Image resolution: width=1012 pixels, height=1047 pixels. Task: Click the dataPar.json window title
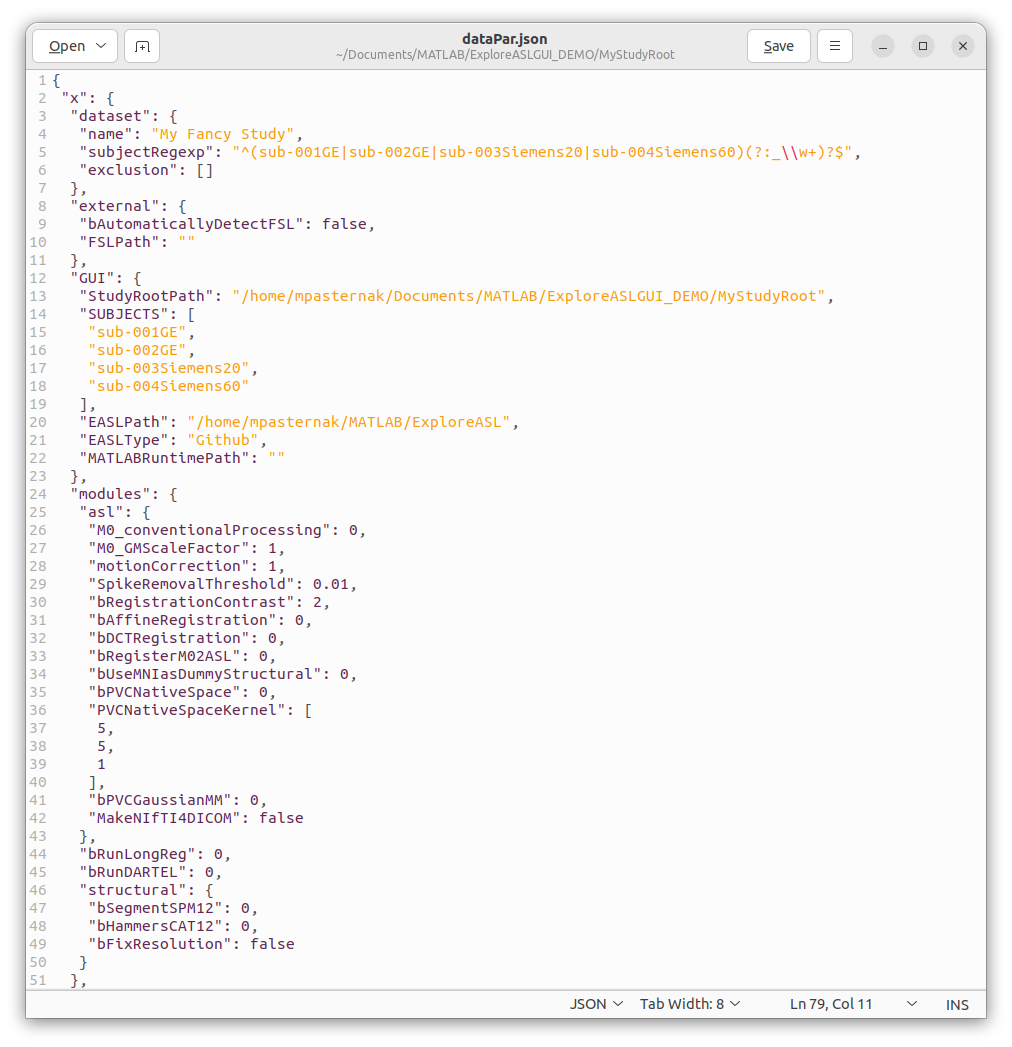click(x=505, y=39)
